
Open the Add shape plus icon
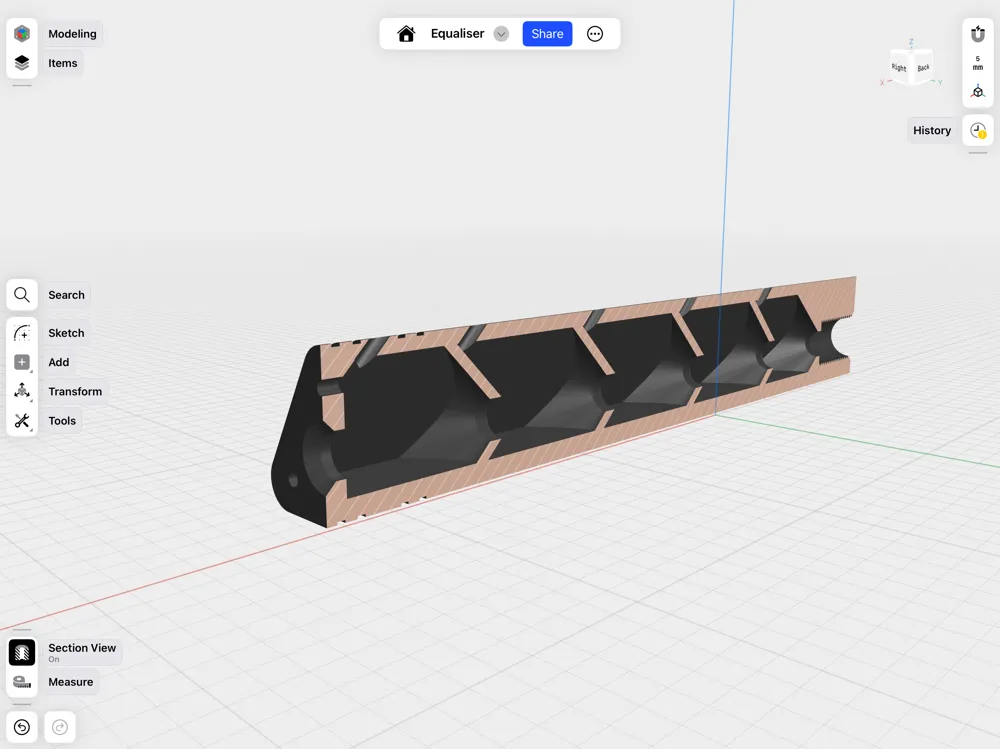tap(22, 362)
